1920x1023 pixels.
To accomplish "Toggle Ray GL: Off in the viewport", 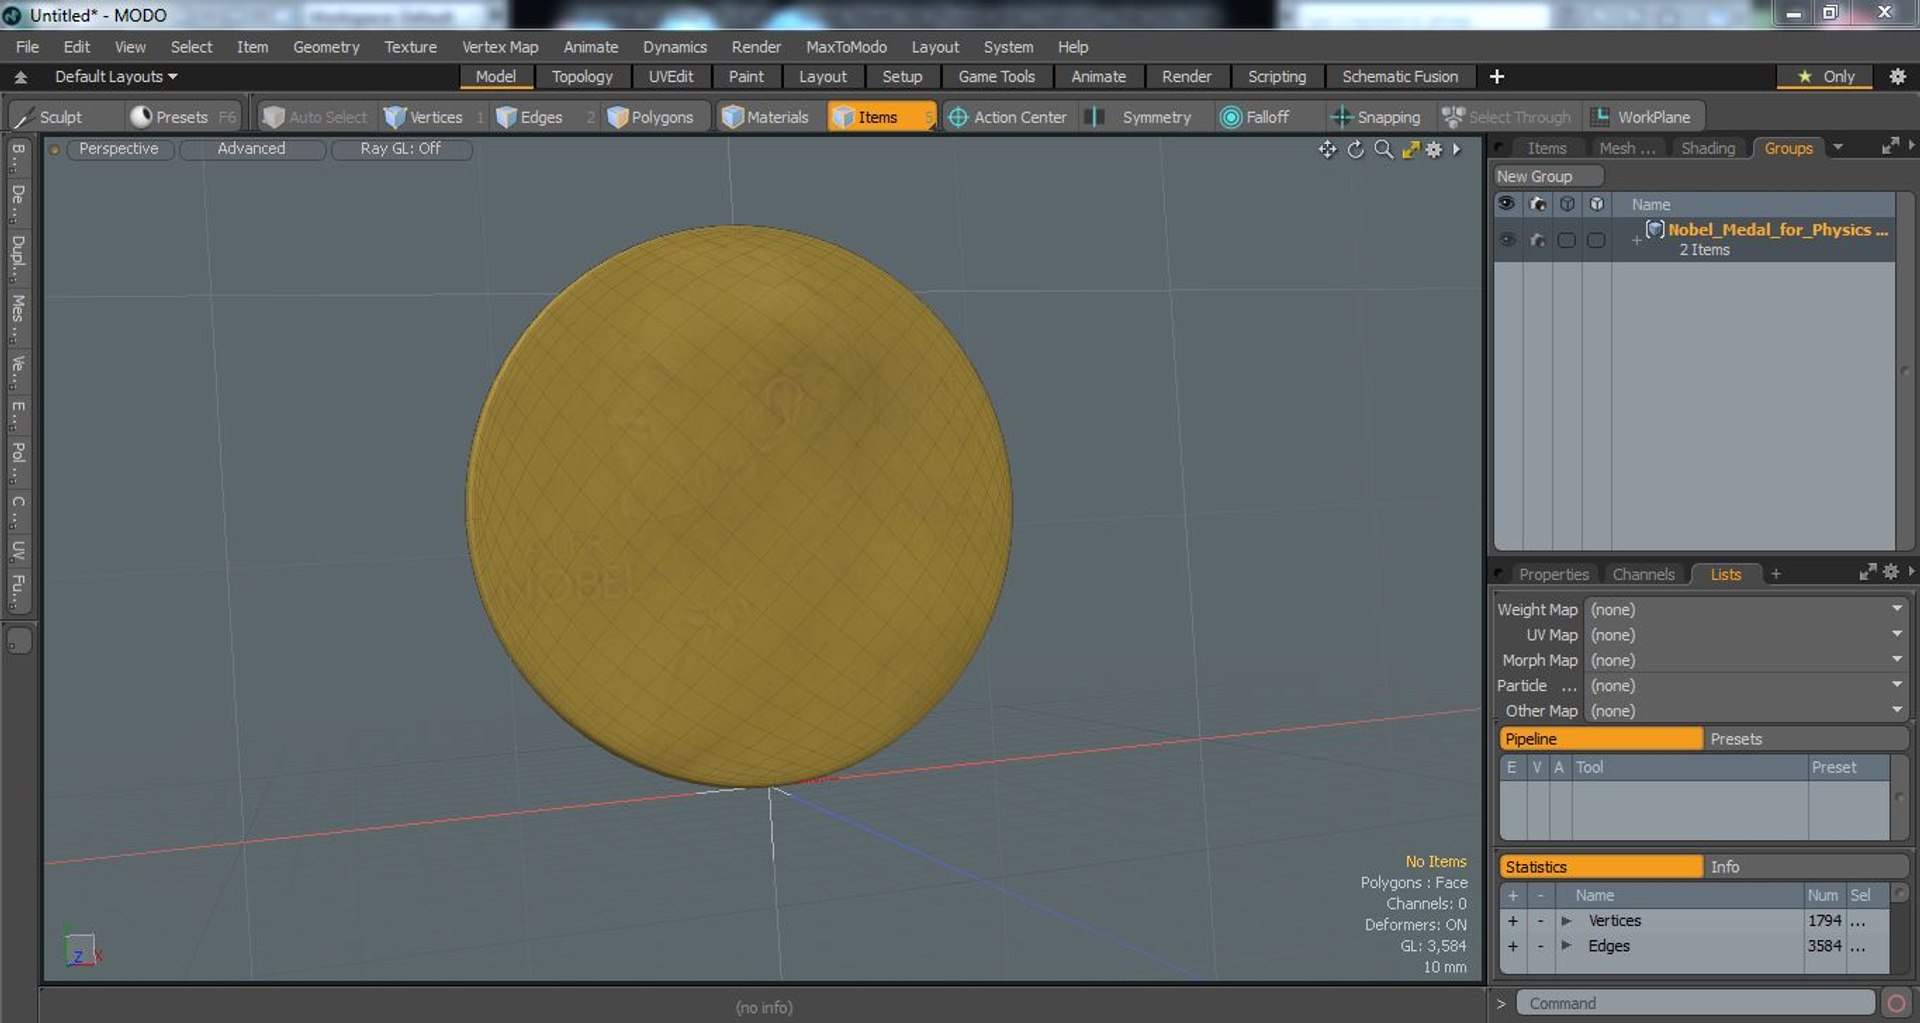I will coord(400,149).
